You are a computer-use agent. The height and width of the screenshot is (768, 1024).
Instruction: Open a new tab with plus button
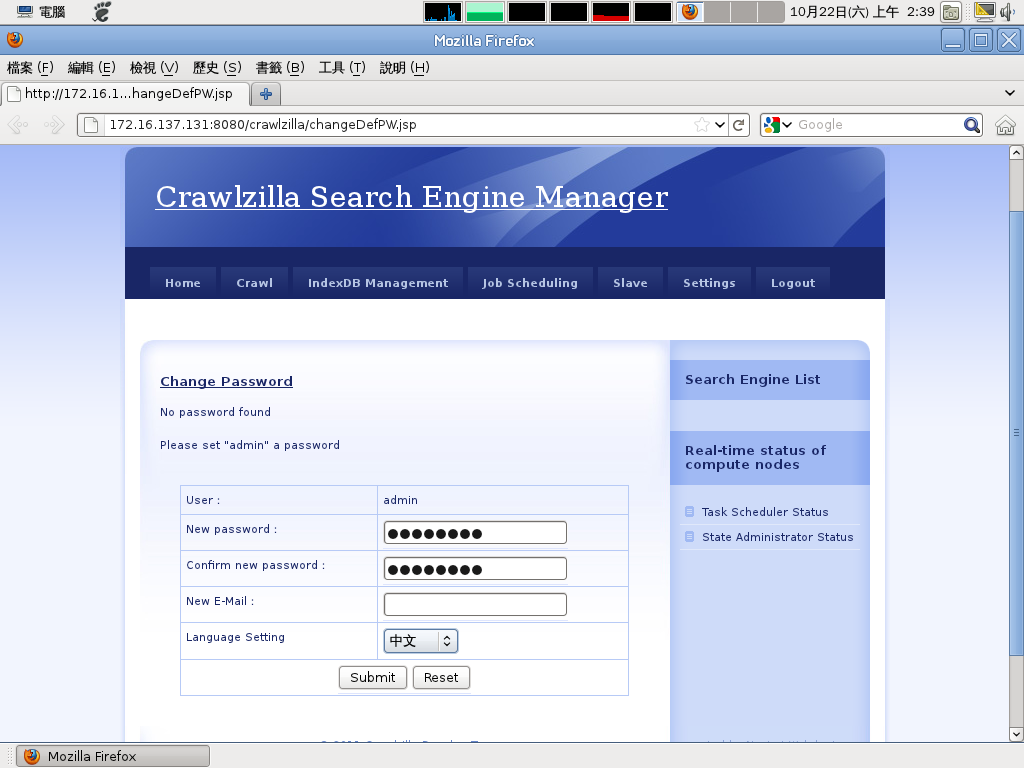pos(266,94)
